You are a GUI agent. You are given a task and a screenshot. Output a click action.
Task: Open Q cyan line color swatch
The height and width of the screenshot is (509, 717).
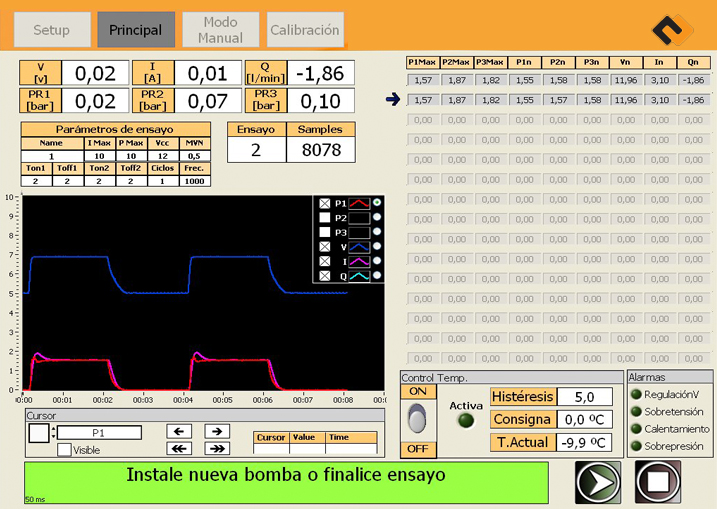point(359,276)
